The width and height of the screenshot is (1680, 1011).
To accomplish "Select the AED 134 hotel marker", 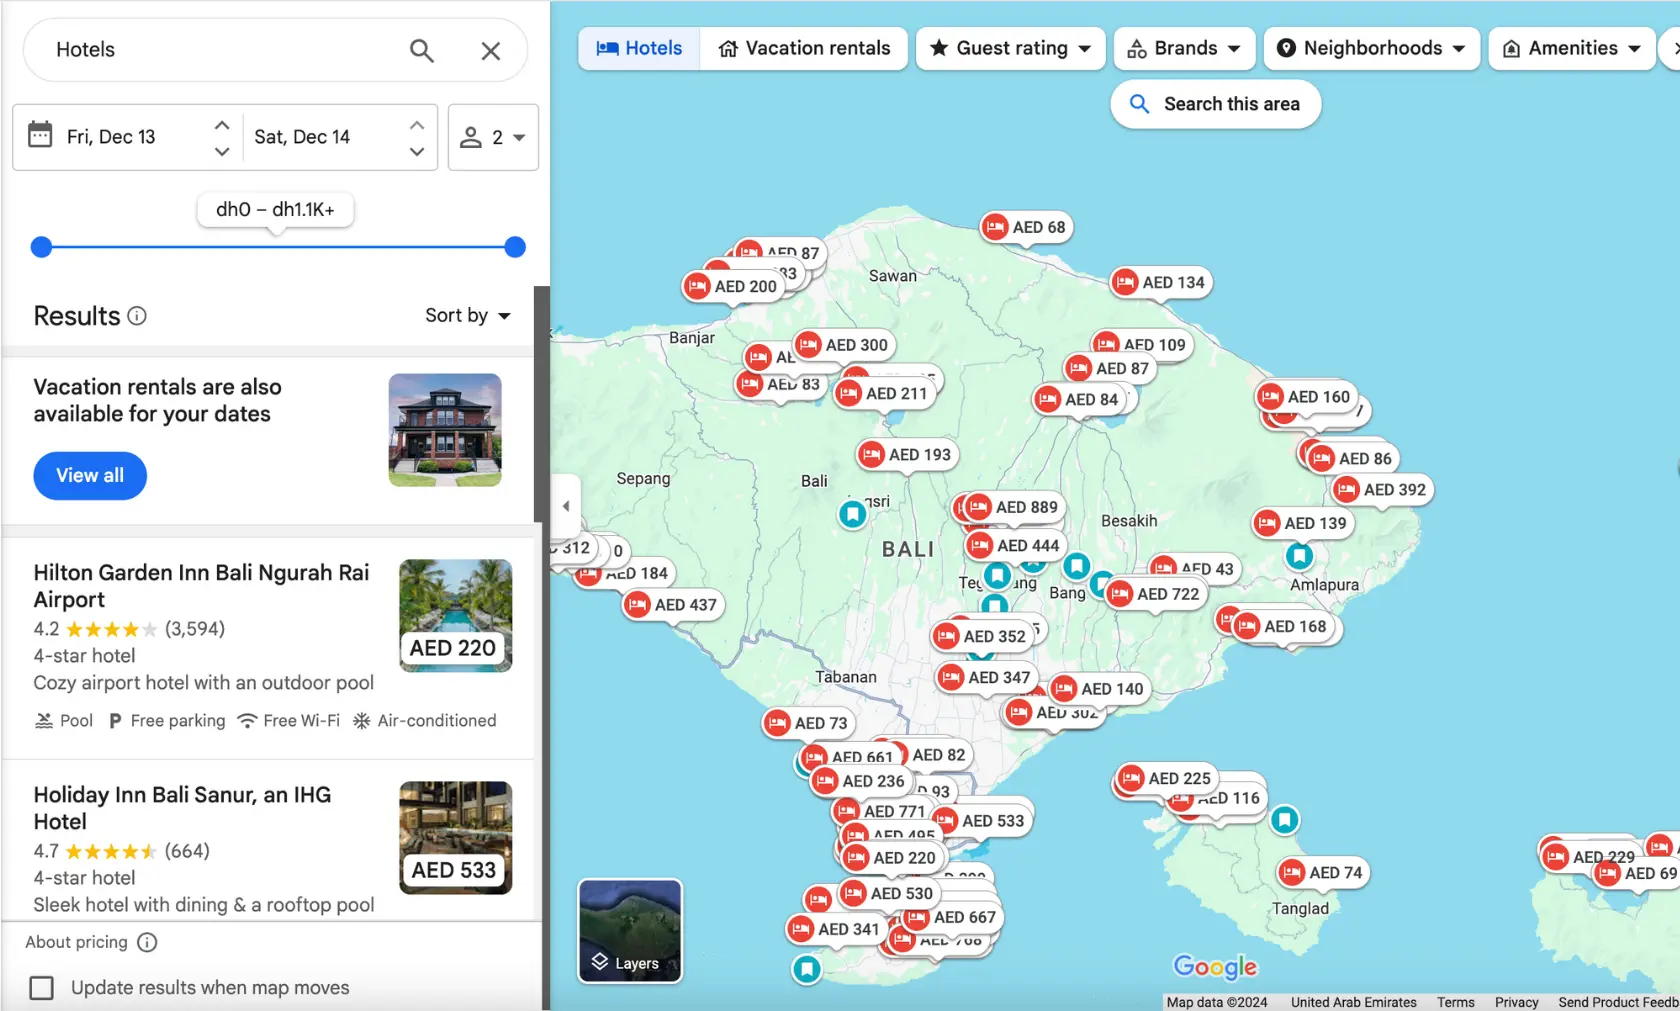I will [1160, 282].
